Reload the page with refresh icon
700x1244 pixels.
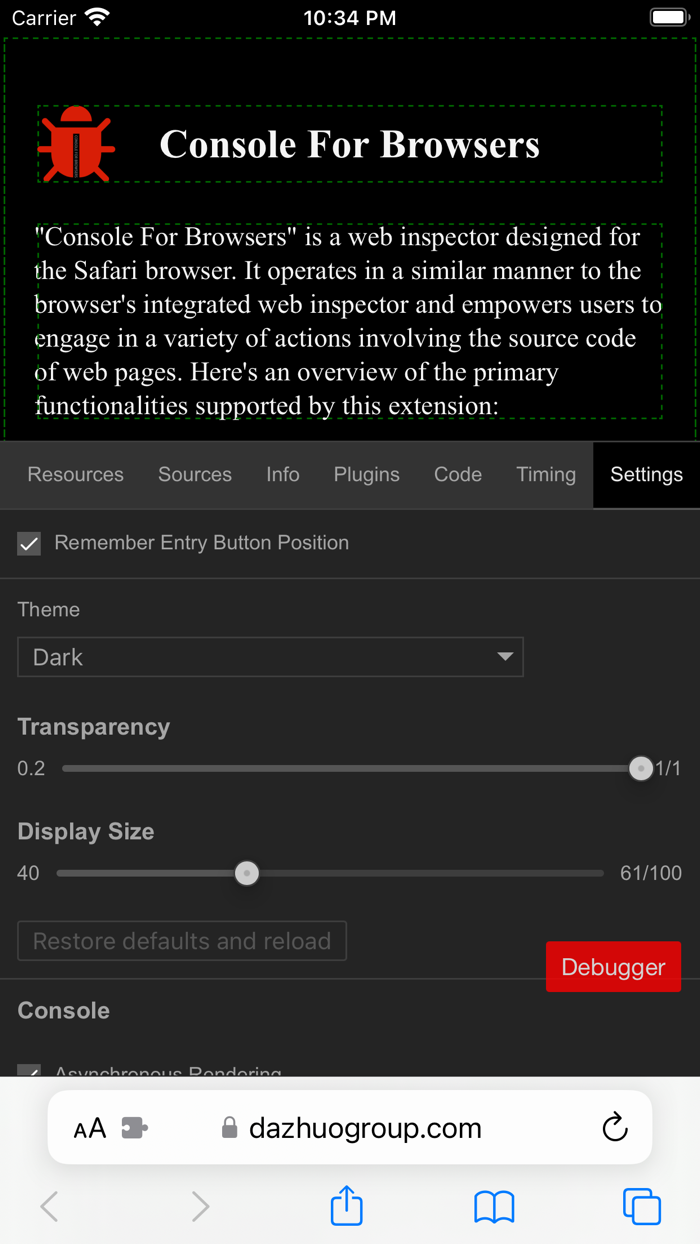tap(614, 1127)
